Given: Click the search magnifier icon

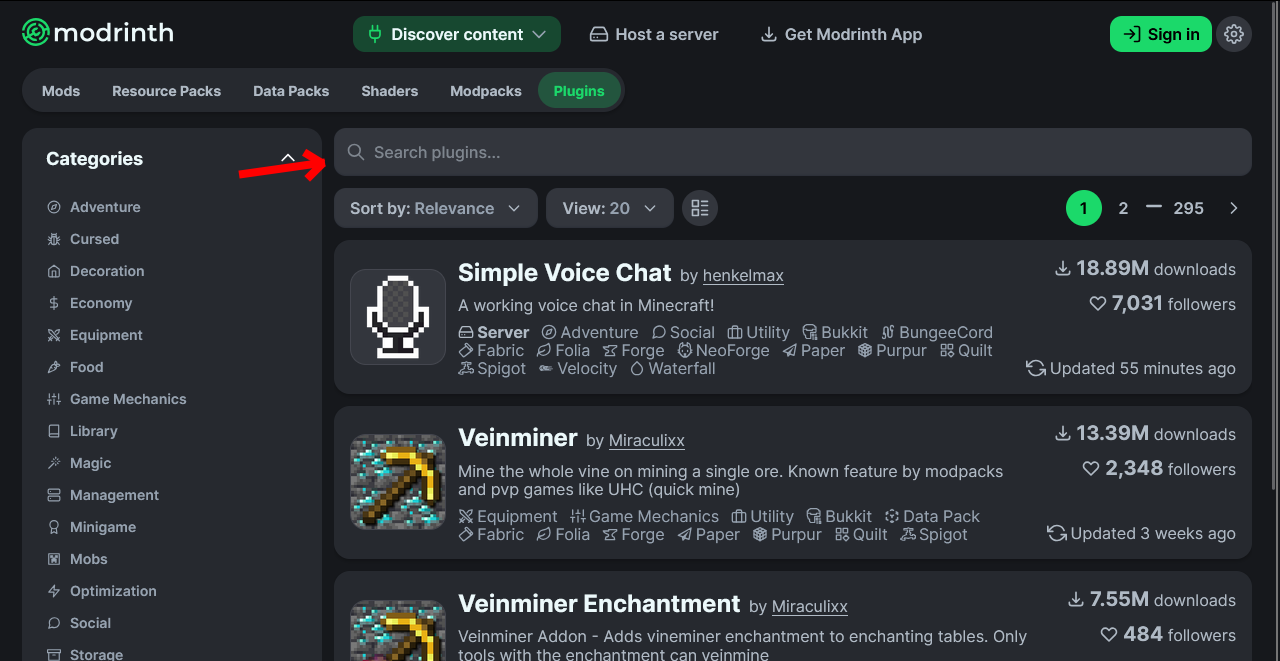Looking at the screenshot, I should pyautogui.click(x=355, y=152).
